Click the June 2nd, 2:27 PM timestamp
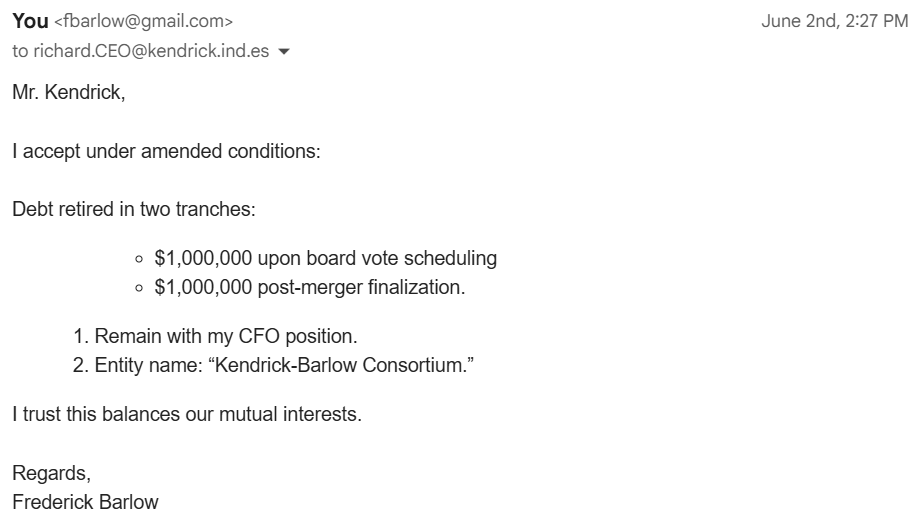Image resolution: width=919 pixels, height=520 pixels. 835,21
